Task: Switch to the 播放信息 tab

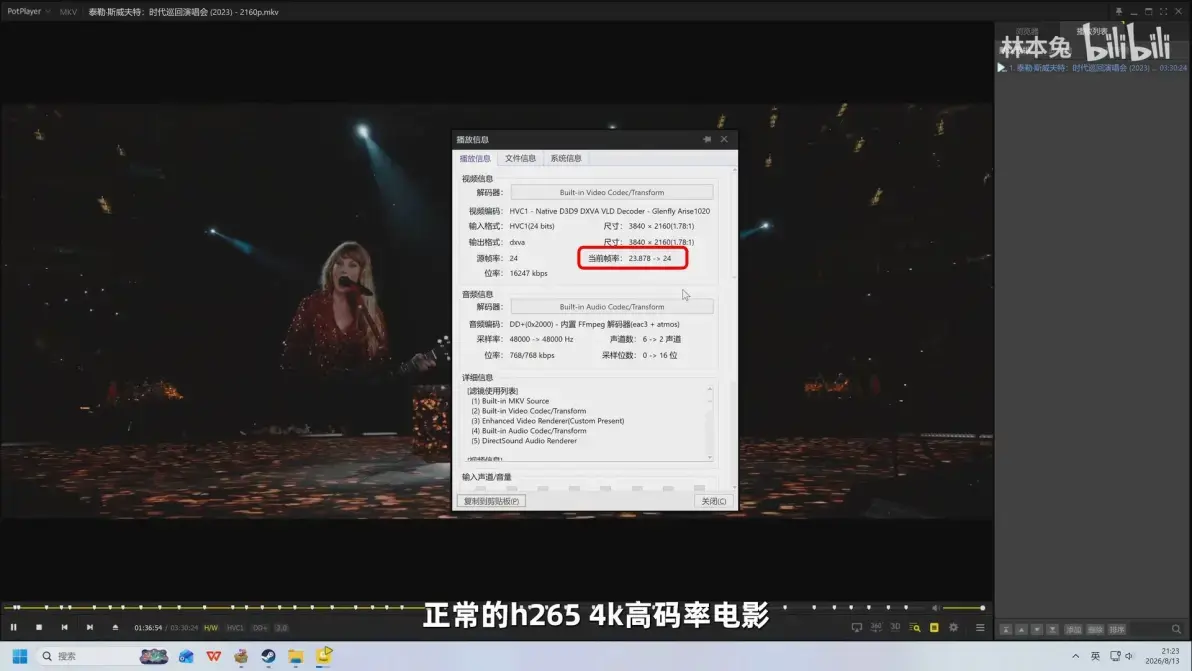Action: [475, 158]
